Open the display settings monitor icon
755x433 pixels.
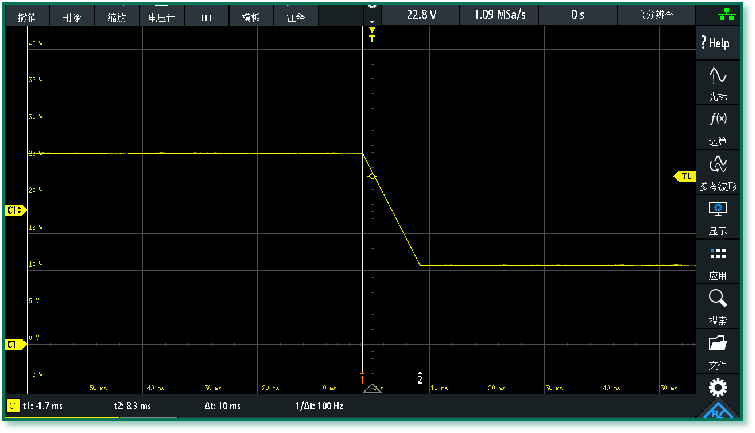coord(717,214)
